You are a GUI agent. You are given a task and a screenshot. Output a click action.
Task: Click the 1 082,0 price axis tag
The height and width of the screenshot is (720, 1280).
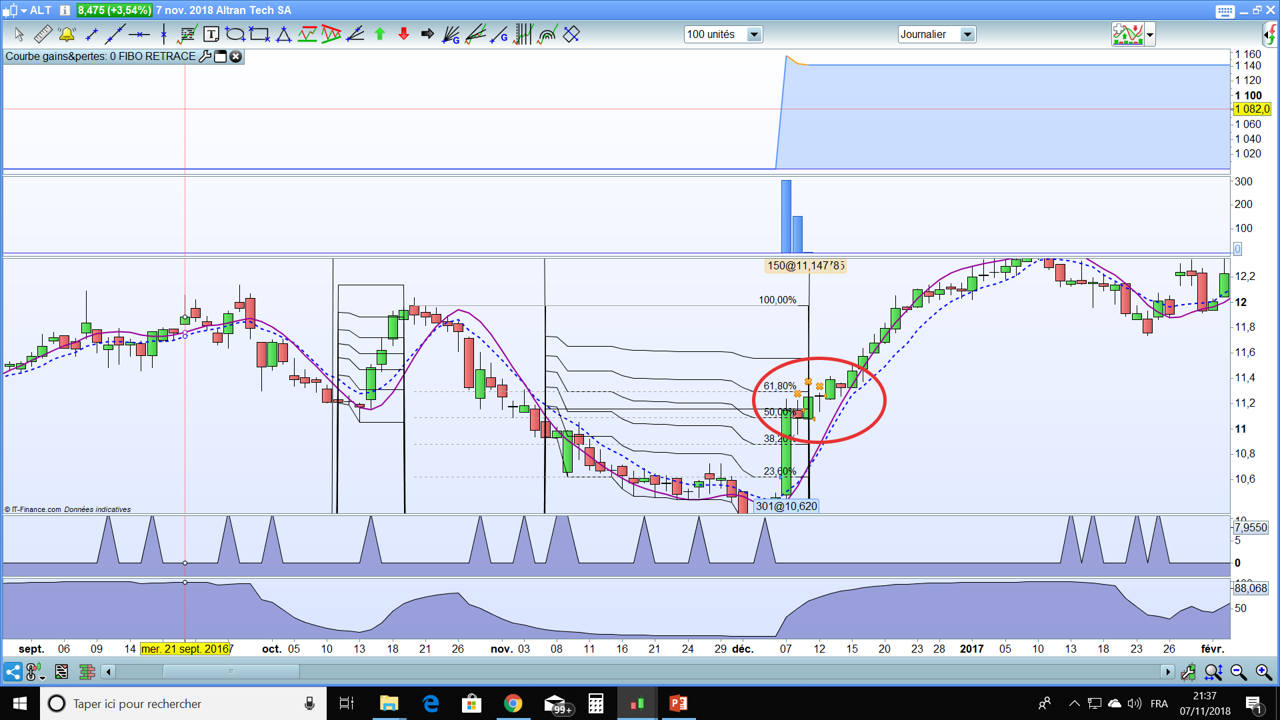(x=1252, y=109)
